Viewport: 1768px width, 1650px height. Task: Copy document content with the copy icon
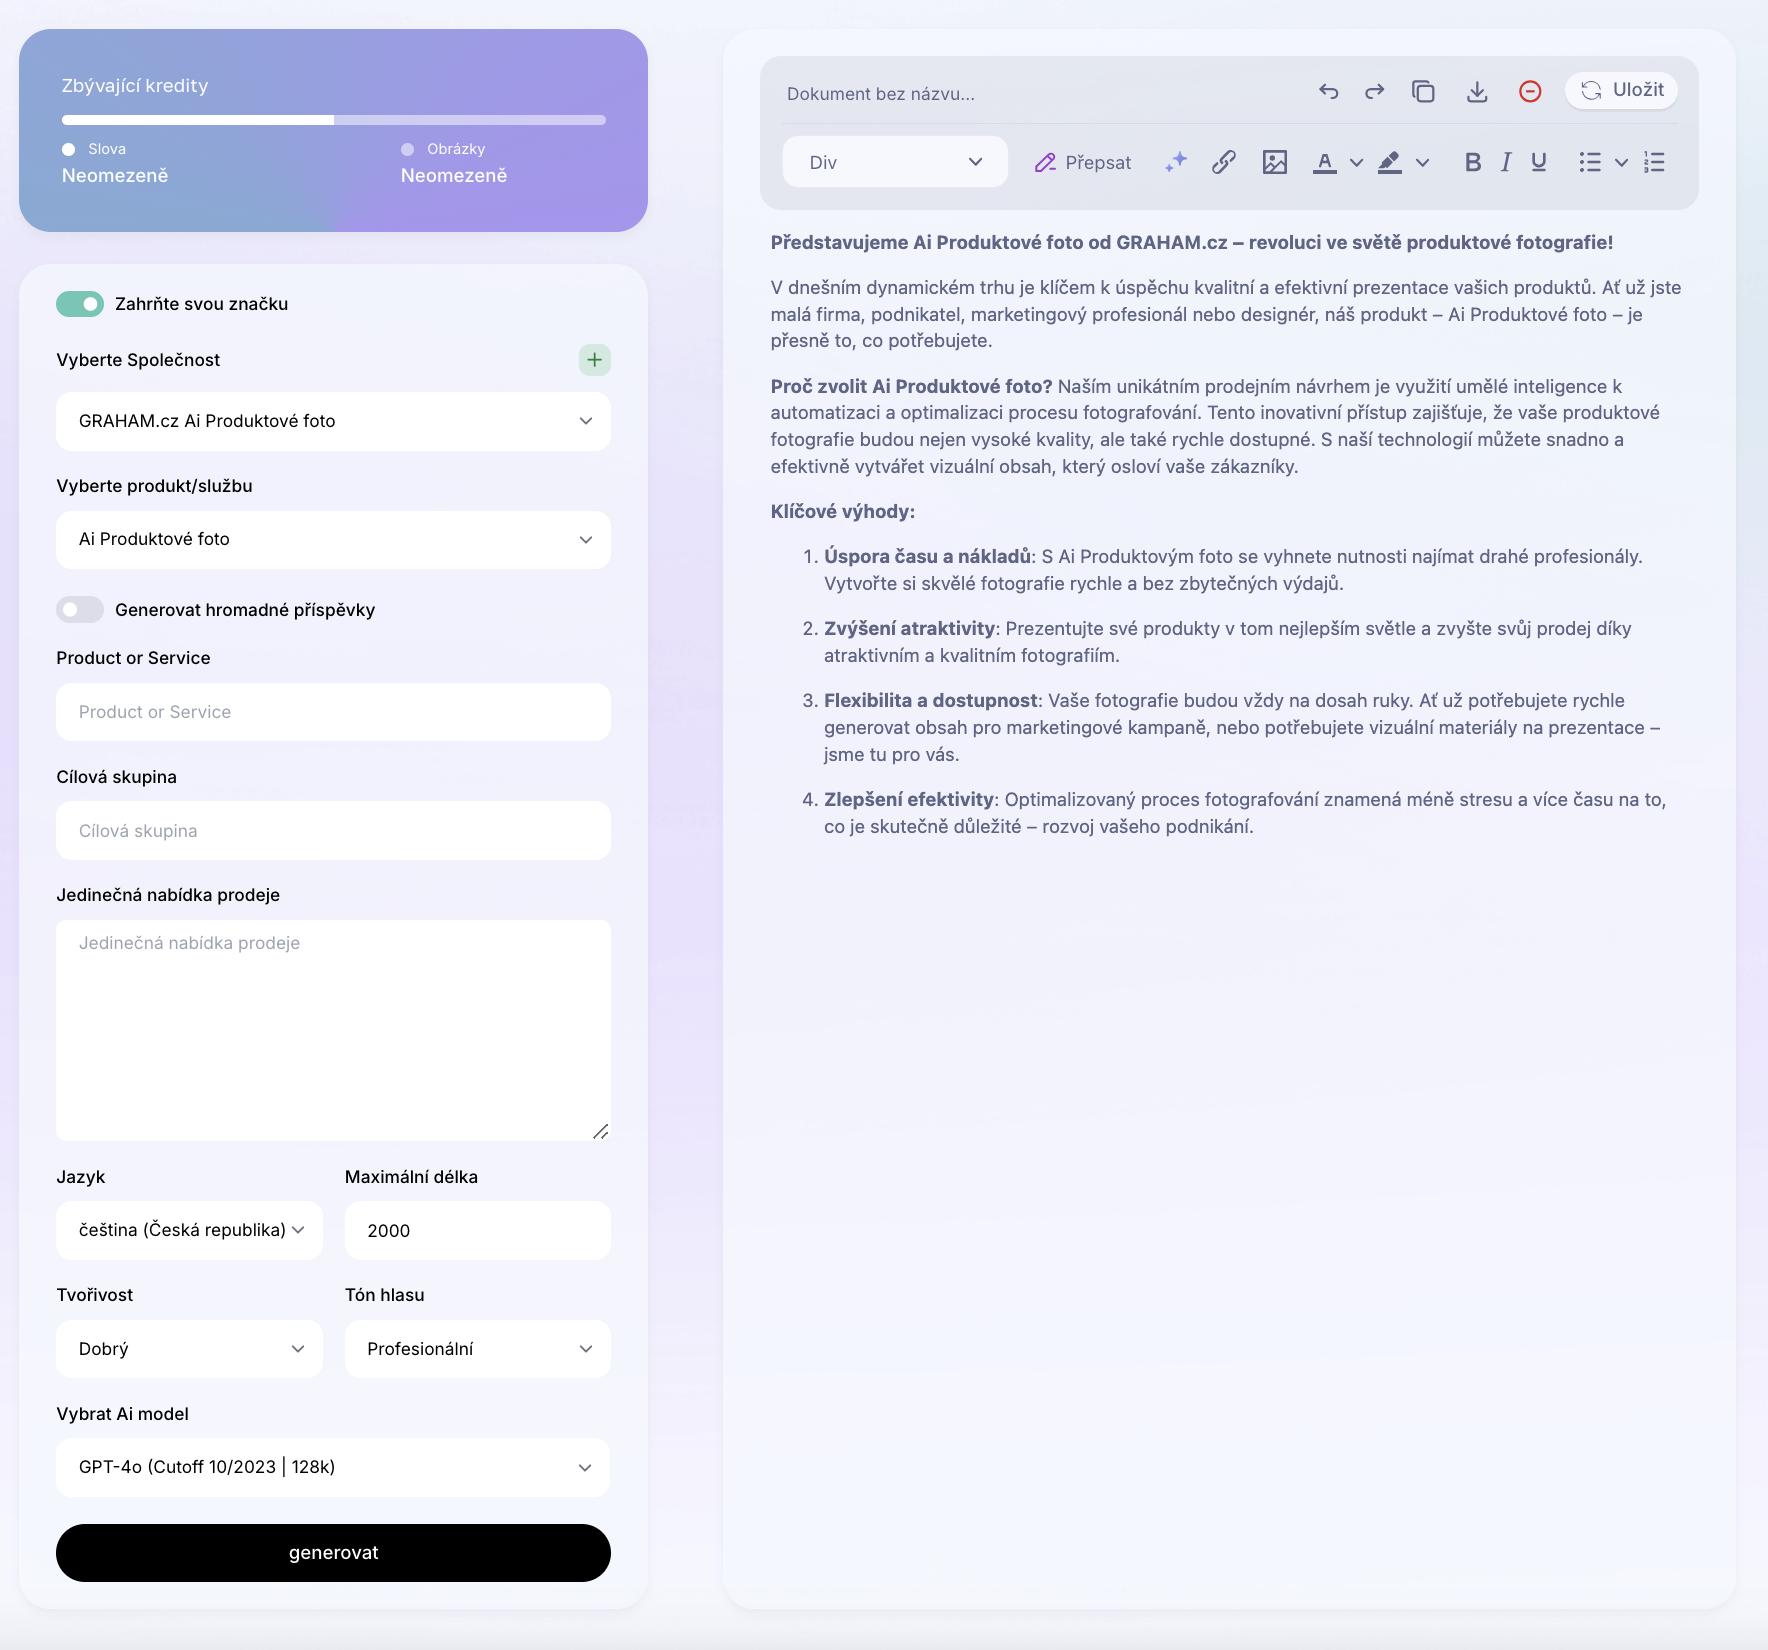(1423, 92)
